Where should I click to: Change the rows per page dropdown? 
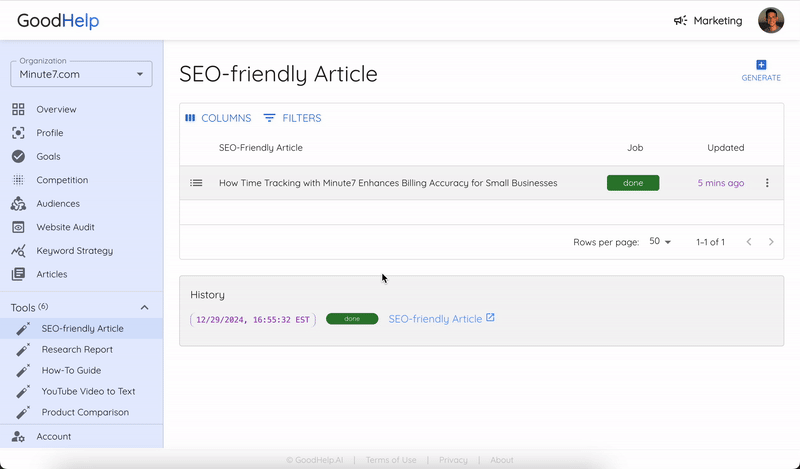pos(660,241)
